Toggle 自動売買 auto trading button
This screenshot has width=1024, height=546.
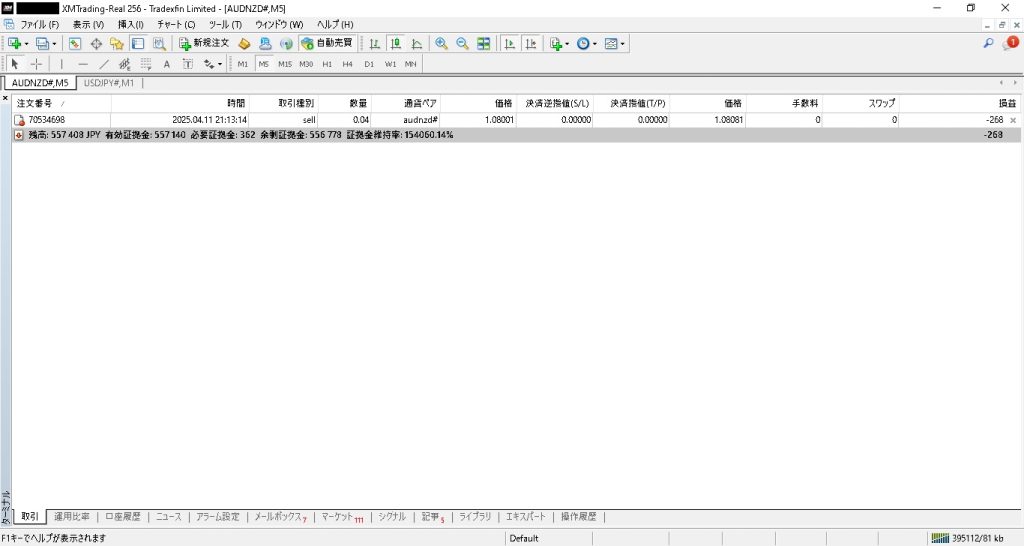point(326,44)
